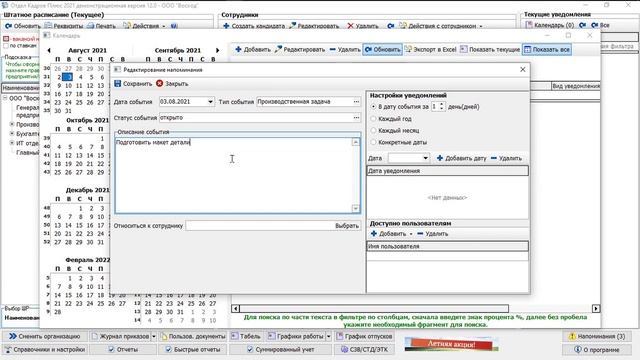This screenshot has height=360, width=640.
Task: Open Напоминания (3) button
Action: click(597, 336)
